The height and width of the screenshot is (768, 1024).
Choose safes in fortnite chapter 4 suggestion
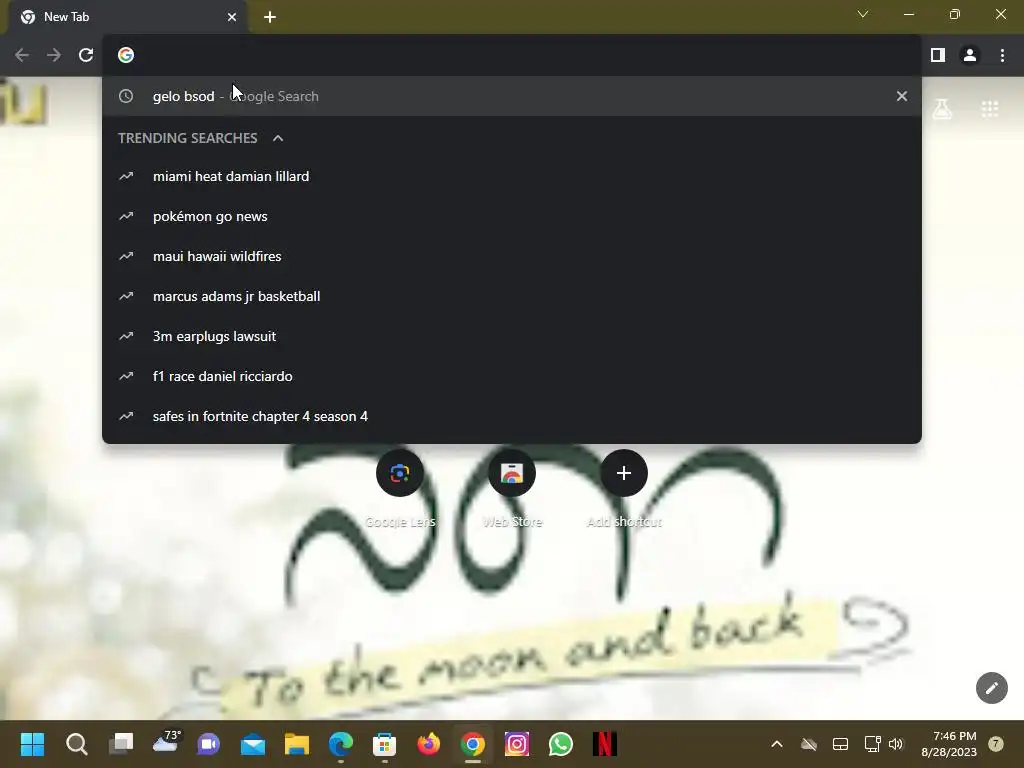pos(512,416)
